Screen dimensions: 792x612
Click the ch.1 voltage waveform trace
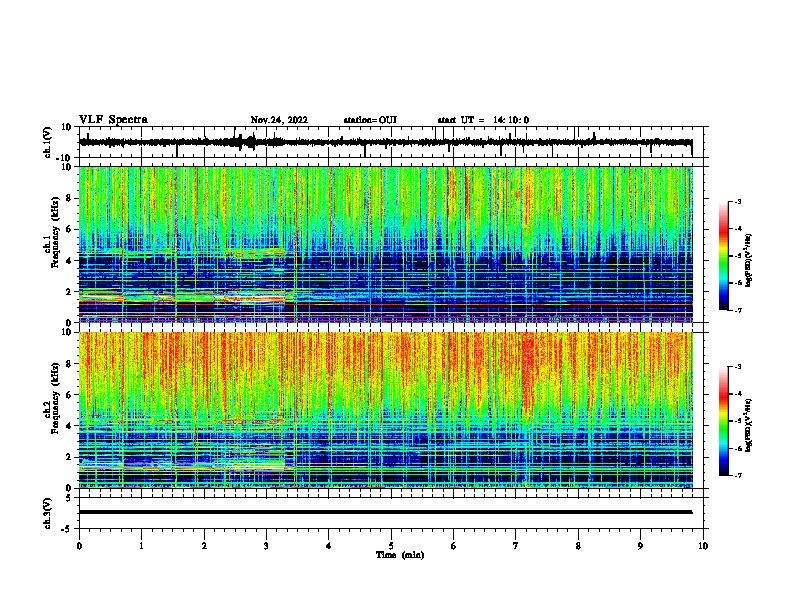coord(385,142)
